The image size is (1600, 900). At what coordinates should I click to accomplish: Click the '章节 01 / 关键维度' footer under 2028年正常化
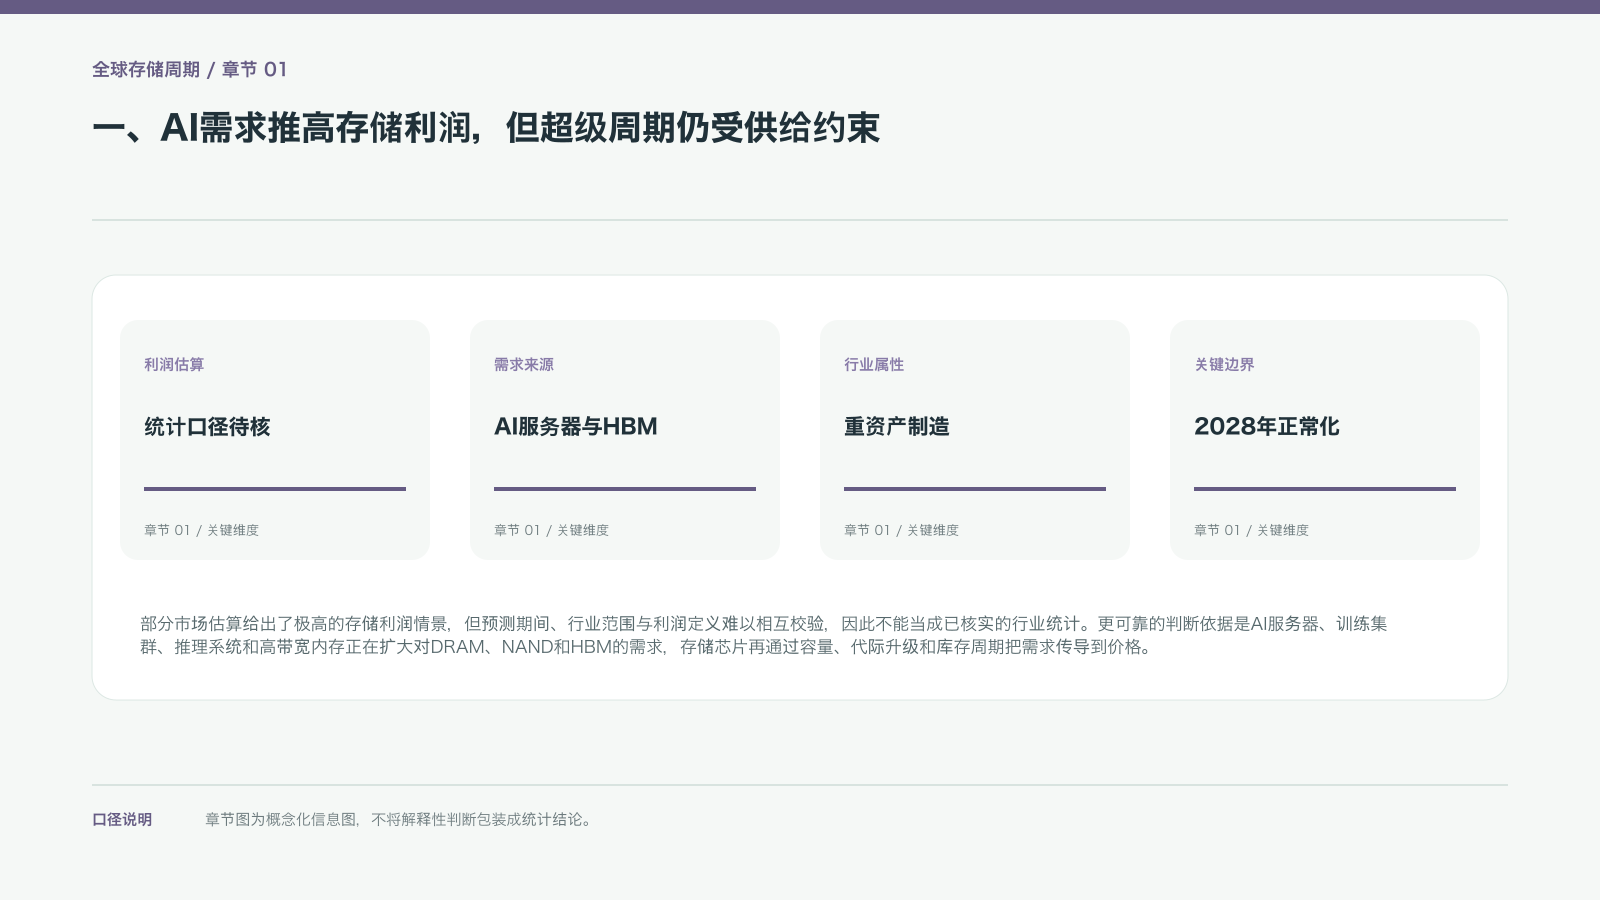[1251, 530]
